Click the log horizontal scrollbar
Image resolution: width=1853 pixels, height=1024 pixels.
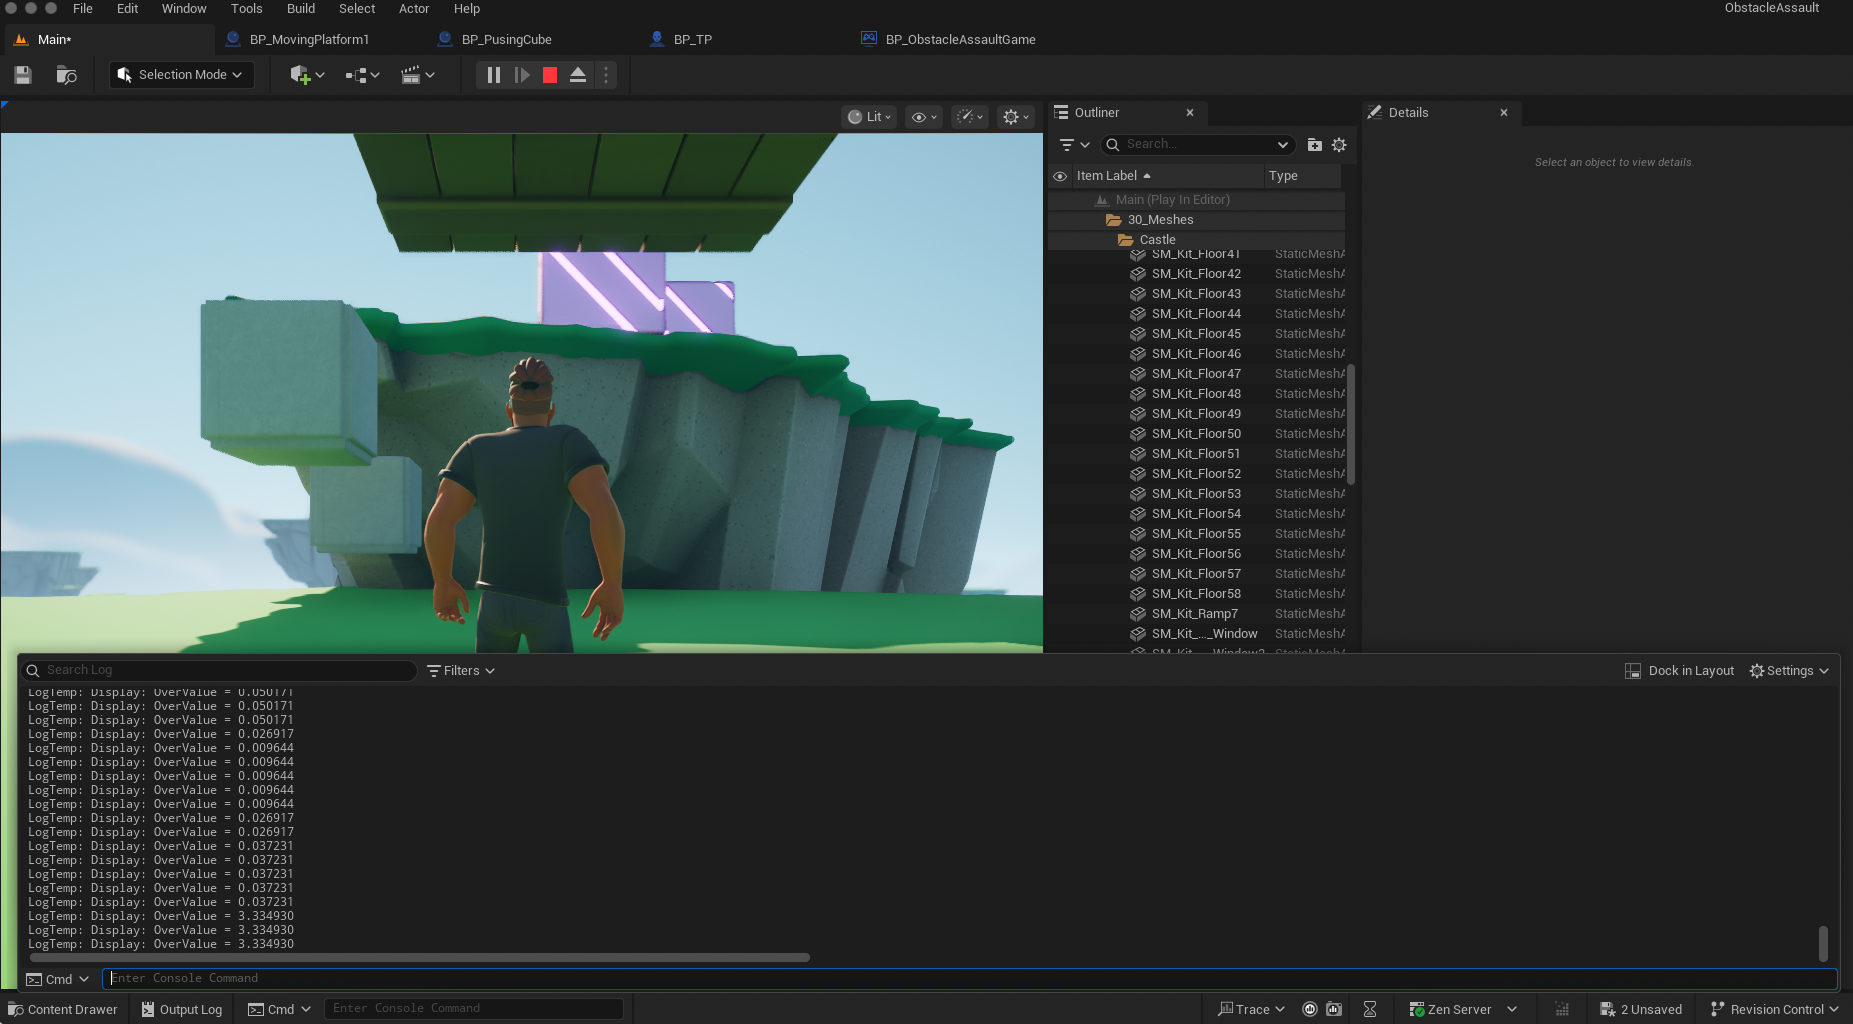pyautogui.click(x=420, y=958)
